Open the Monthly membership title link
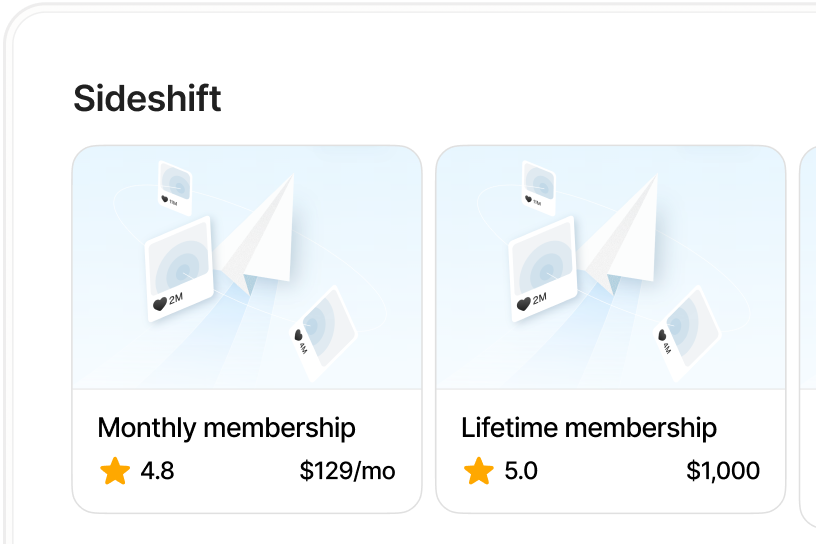This screenshot has width=816, height=544. pos(226,428)
